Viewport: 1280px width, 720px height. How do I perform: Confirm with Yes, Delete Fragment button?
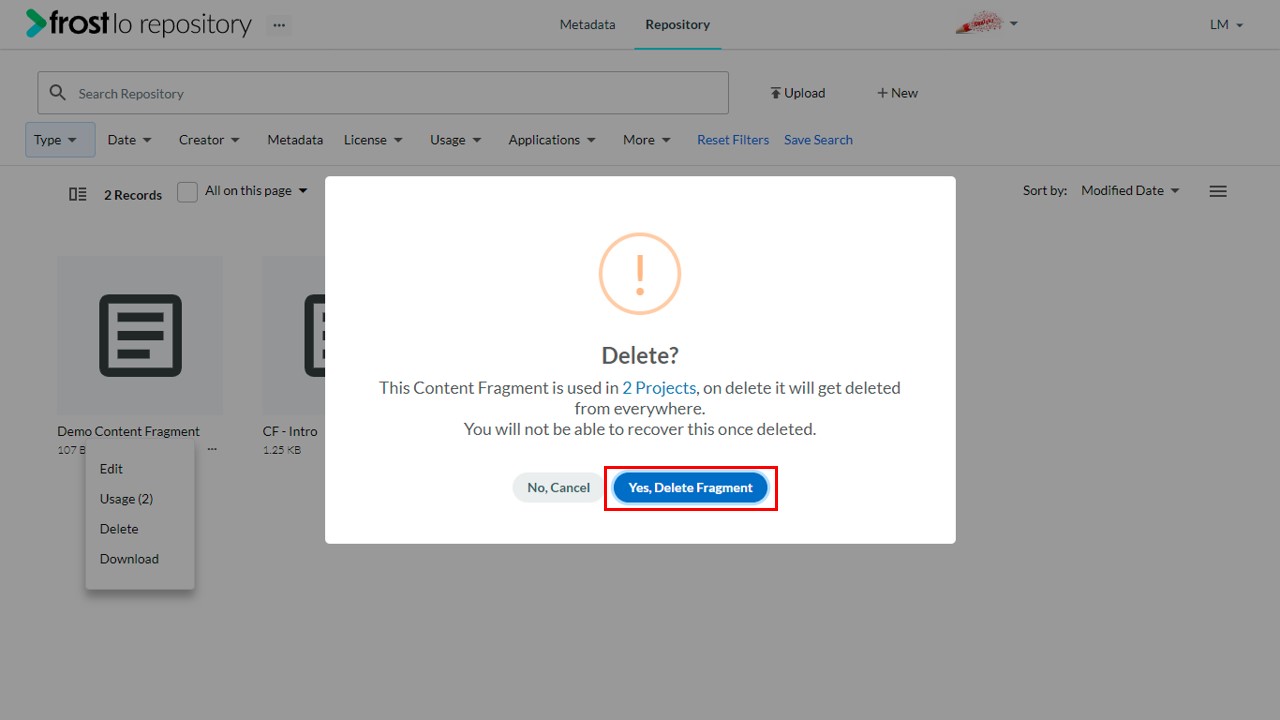(690, 488)
